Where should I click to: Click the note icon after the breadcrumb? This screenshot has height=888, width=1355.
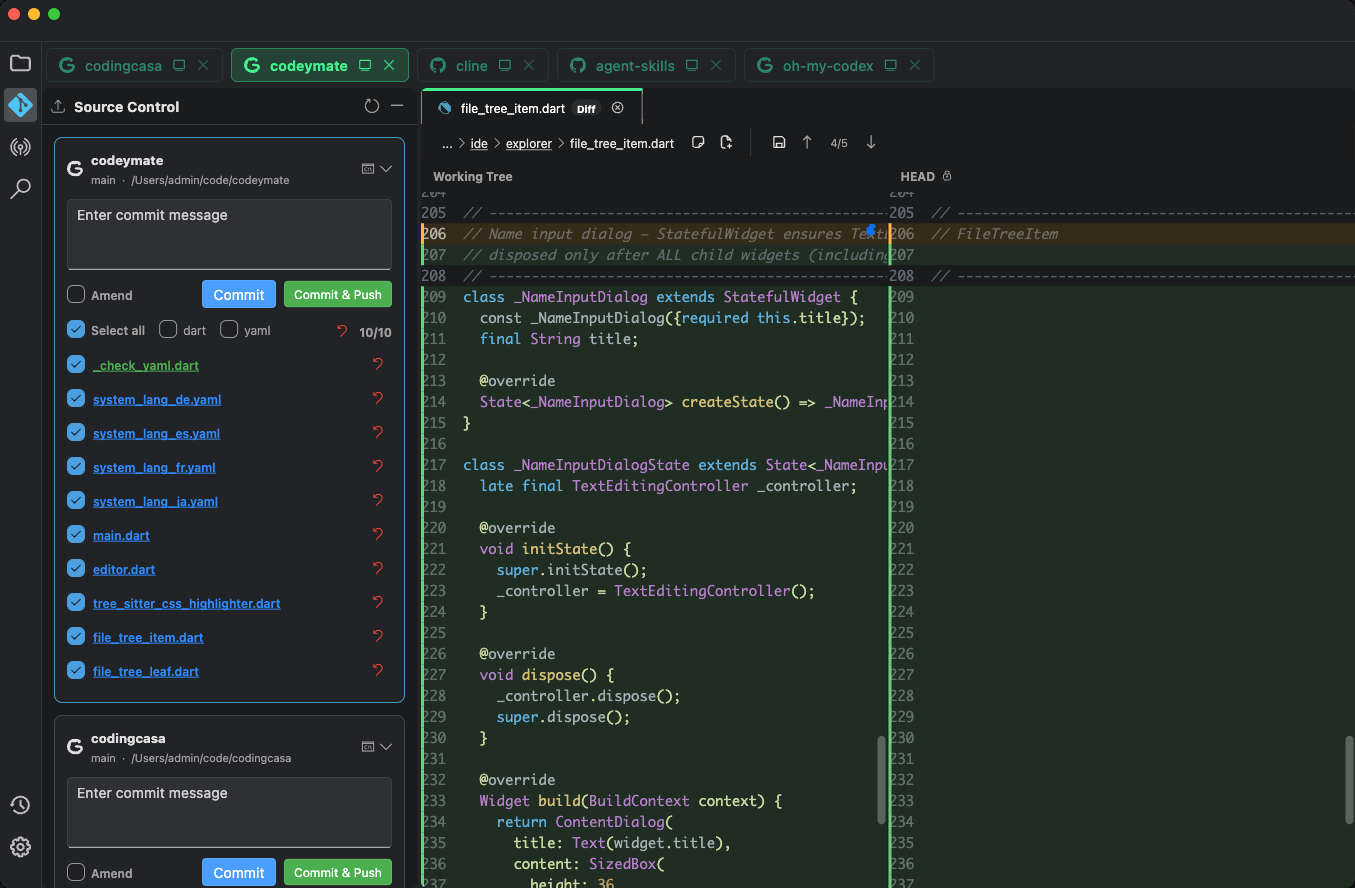click(699, 143)
